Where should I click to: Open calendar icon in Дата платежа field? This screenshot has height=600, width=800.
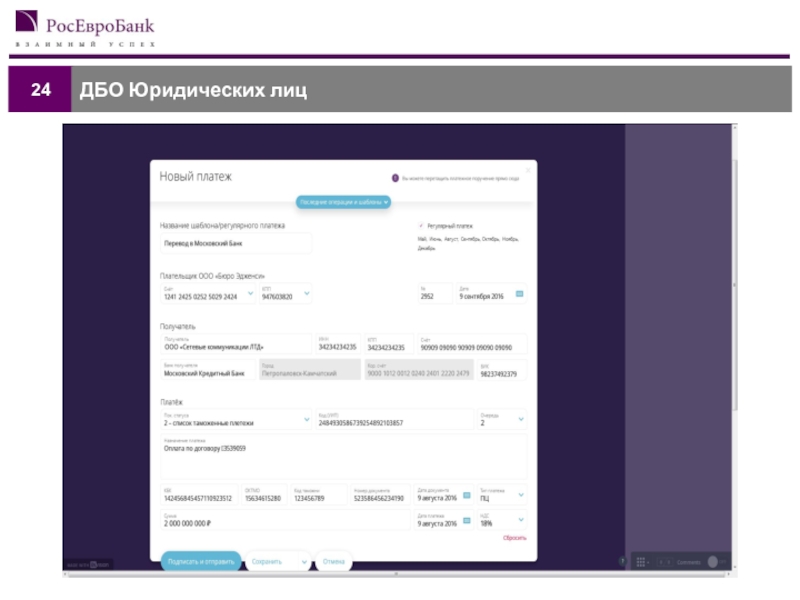tap(466, 521)
